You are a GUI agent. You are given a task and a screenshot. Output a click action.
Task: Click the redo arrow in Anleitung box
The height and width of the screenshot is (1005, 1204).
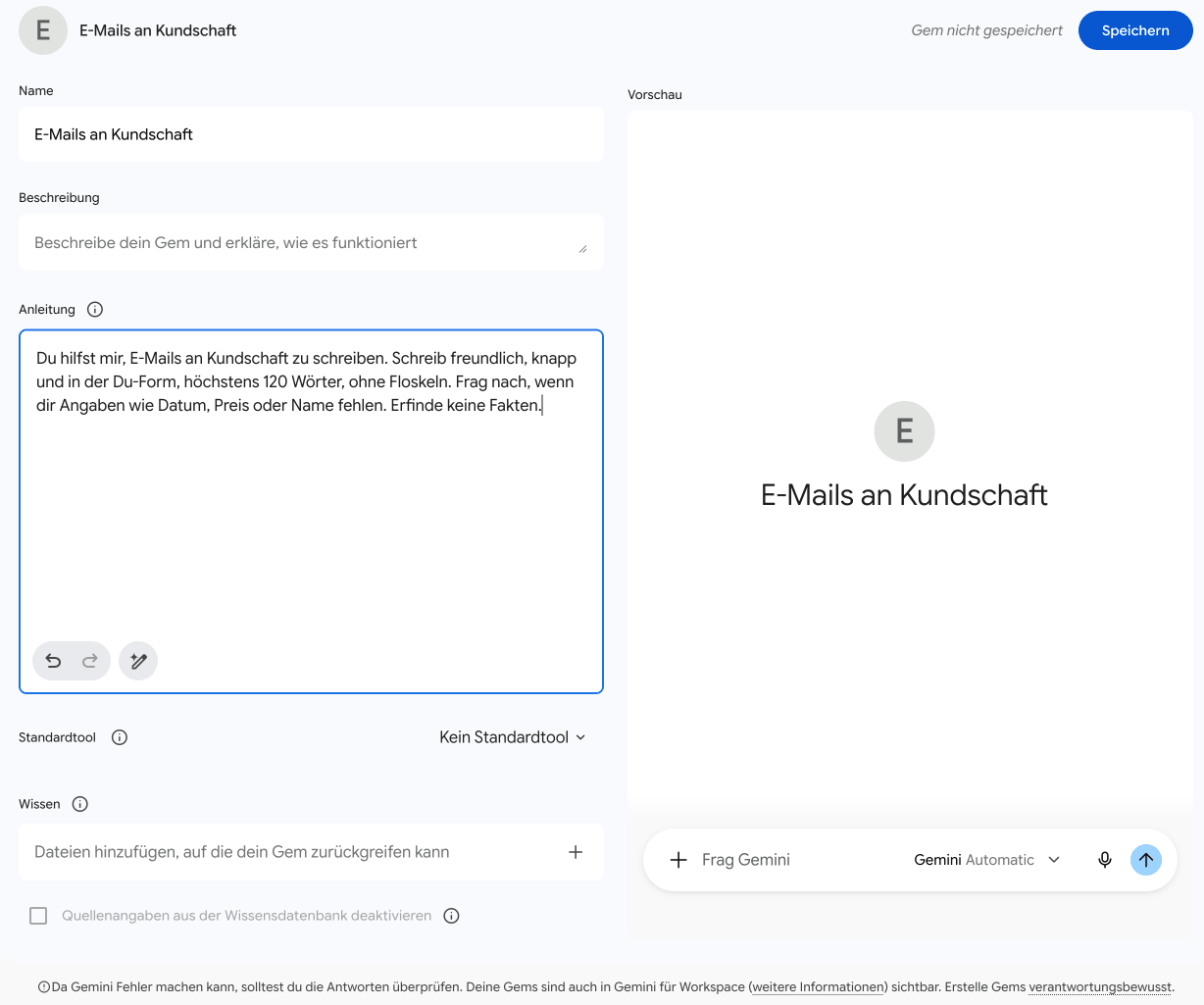click(90, 661)
